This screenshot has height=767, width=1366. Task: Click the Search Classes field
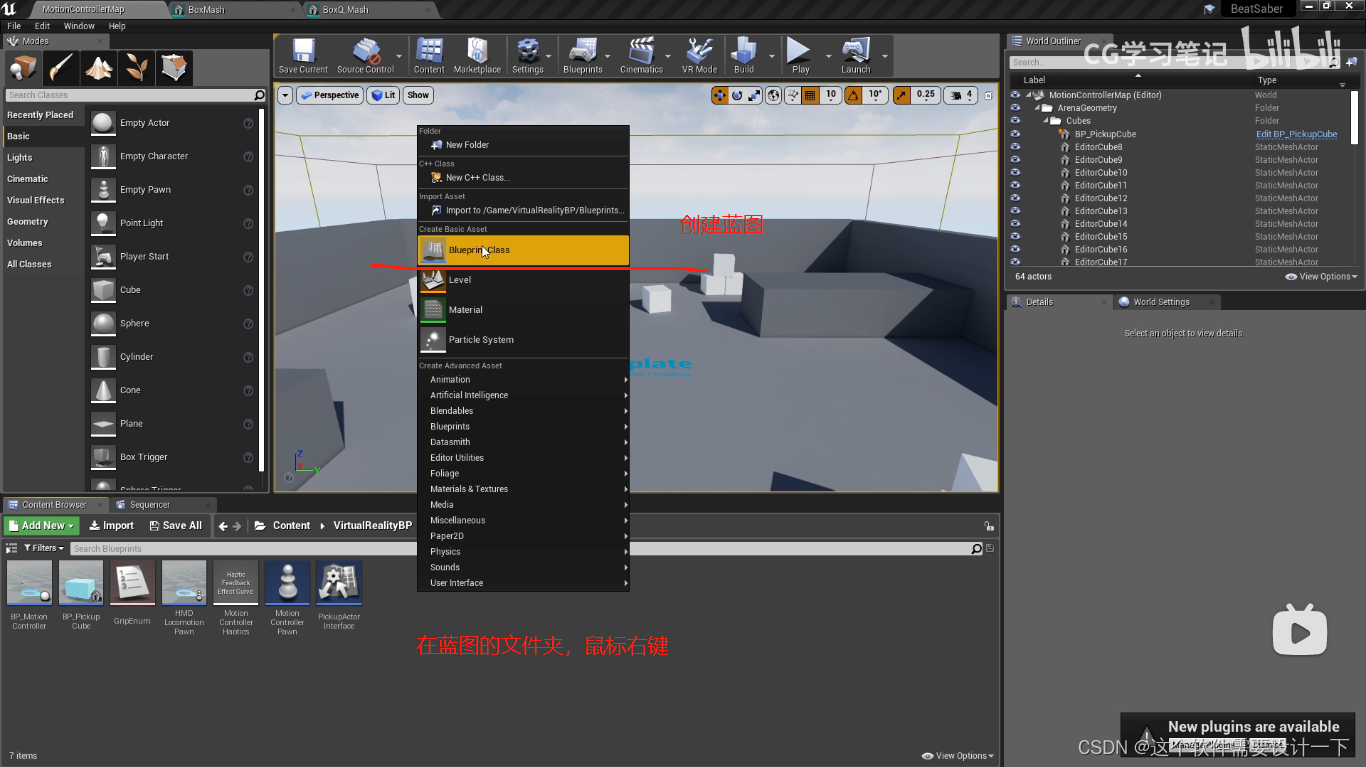(136, 95)
